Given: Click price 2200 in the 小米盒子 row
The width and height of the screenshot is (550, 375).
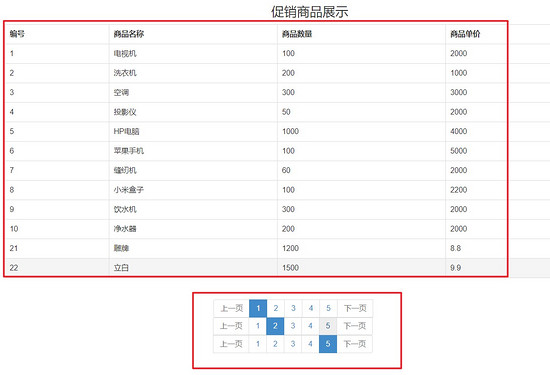Looking at the screenshot, I should pyautogui.click(x=459, y=190).
